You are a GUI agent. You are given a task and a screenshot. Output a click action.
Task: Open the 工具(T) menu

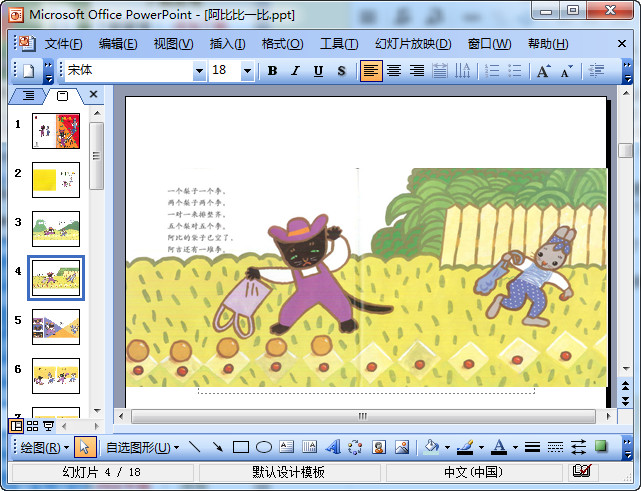tap(339, 44)
